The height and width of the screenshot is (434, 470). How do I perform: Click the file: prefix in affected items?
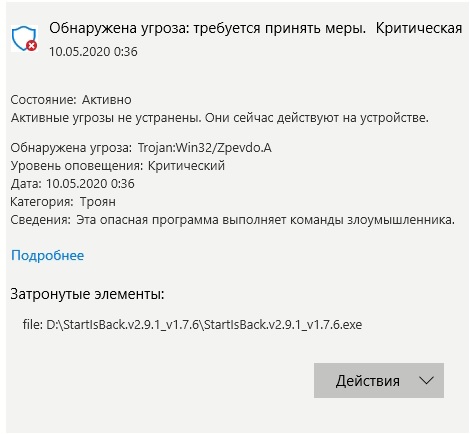click(x=33, y=324)
